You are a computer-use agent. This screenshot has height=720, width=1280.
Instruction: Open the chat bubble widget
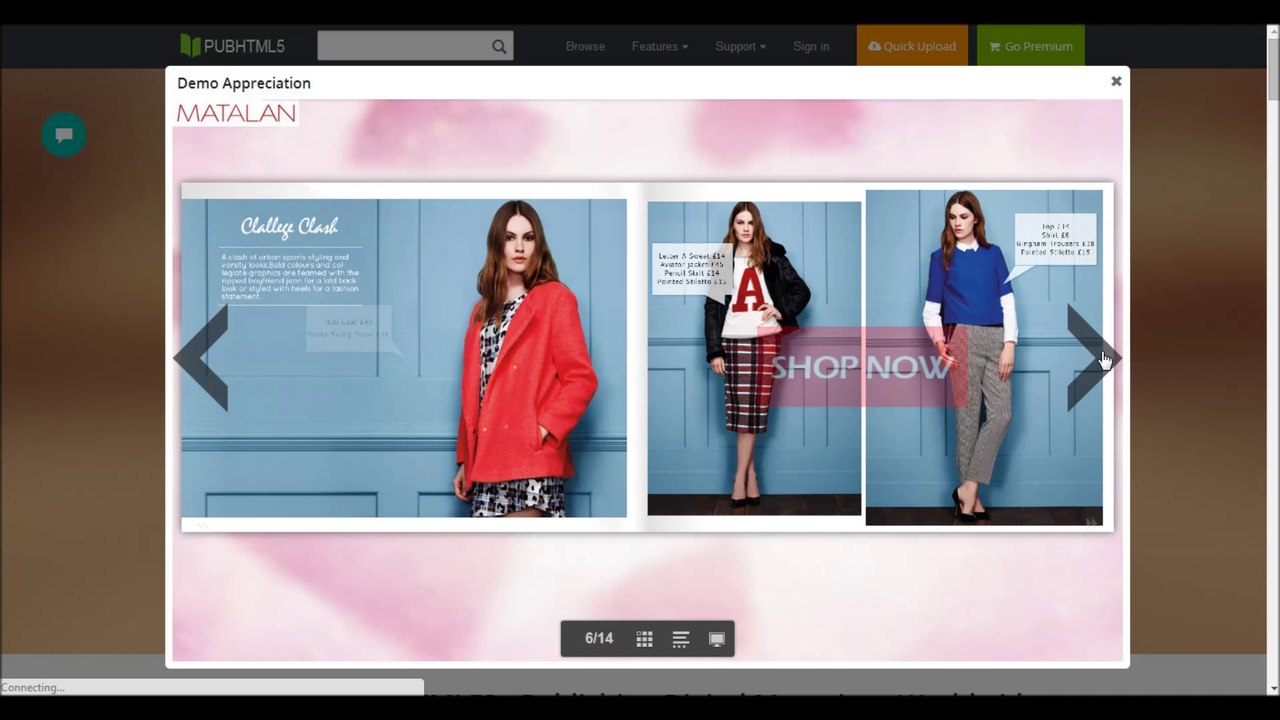coord(64,135)
